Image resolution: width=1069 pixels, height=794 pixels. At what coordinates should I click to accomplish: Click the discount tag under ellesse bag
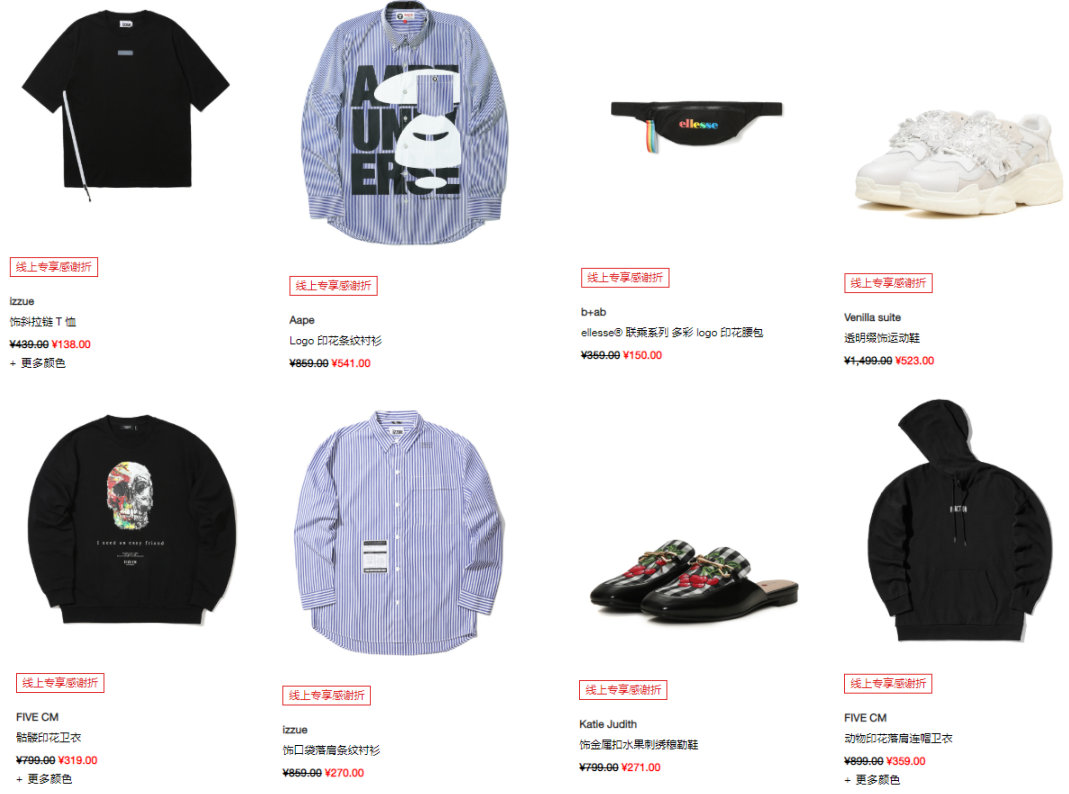tap(624, 277)
